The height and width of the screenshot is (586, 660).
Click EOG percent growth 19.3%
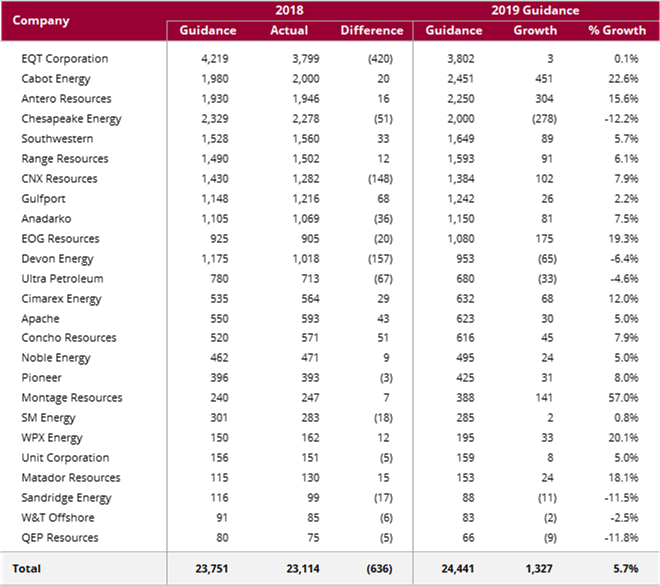coord(623,239)
